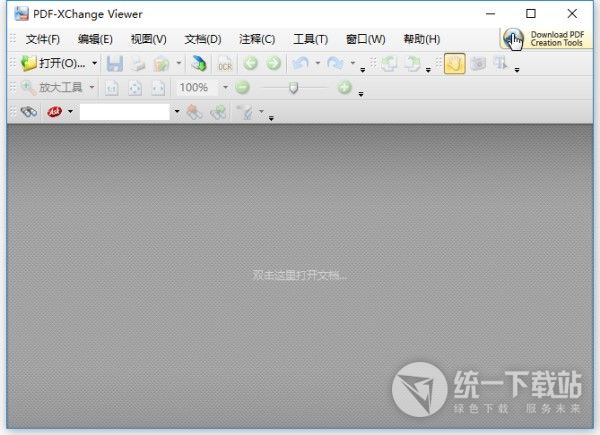Open zoom toolbar overflow options arrow

[x=361, y=94]
